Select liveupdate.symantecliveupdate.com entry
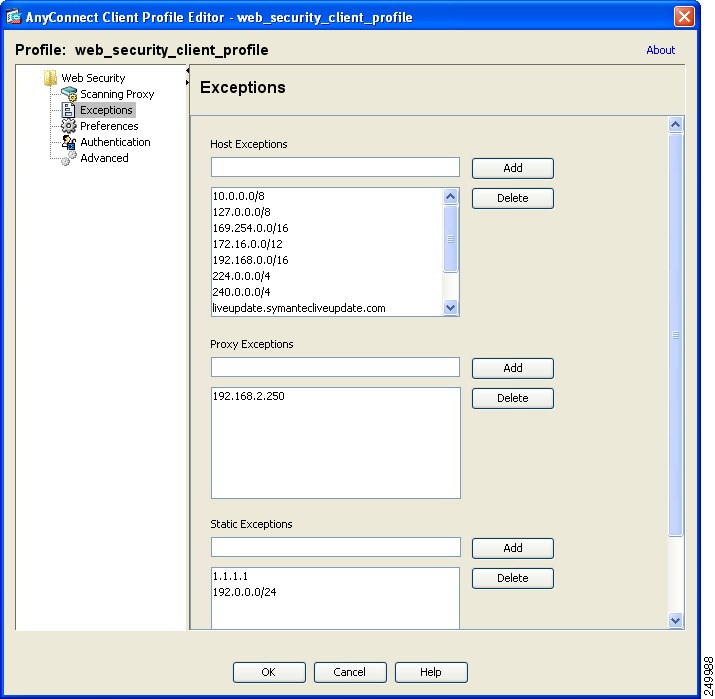Screen dimensions: 715x699 [x=327, y=308]
